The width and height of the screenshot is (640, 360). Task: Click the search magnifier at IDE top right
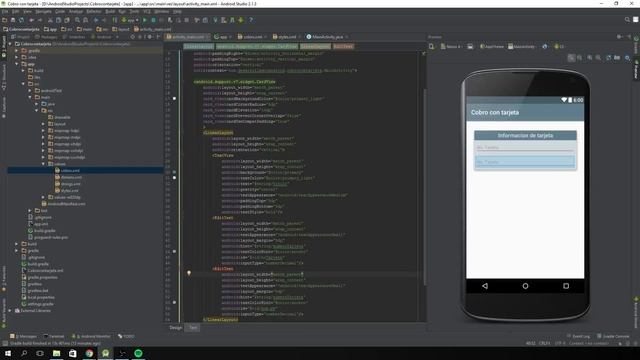coord(627,20)
